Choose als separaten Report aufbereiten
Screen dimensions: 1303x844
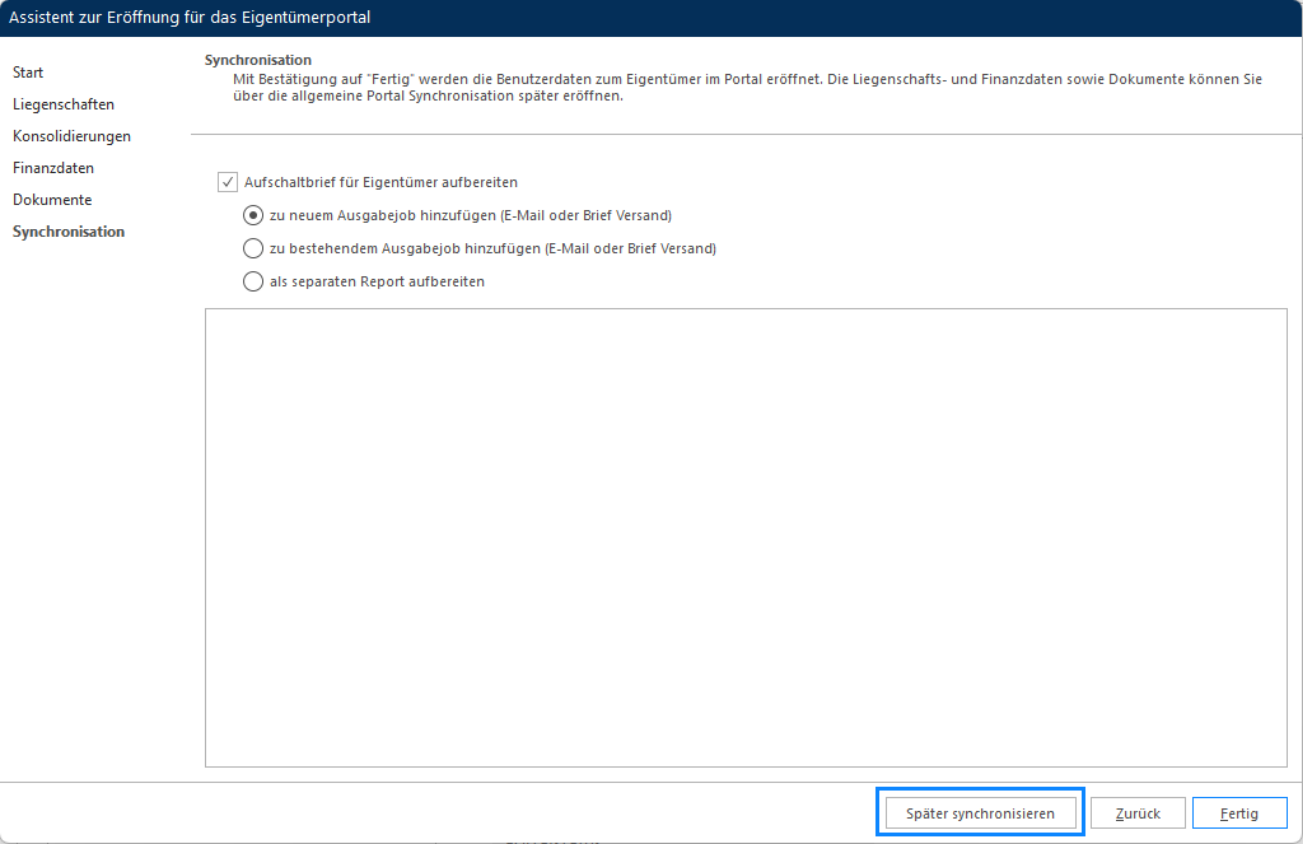pos(254,281)
